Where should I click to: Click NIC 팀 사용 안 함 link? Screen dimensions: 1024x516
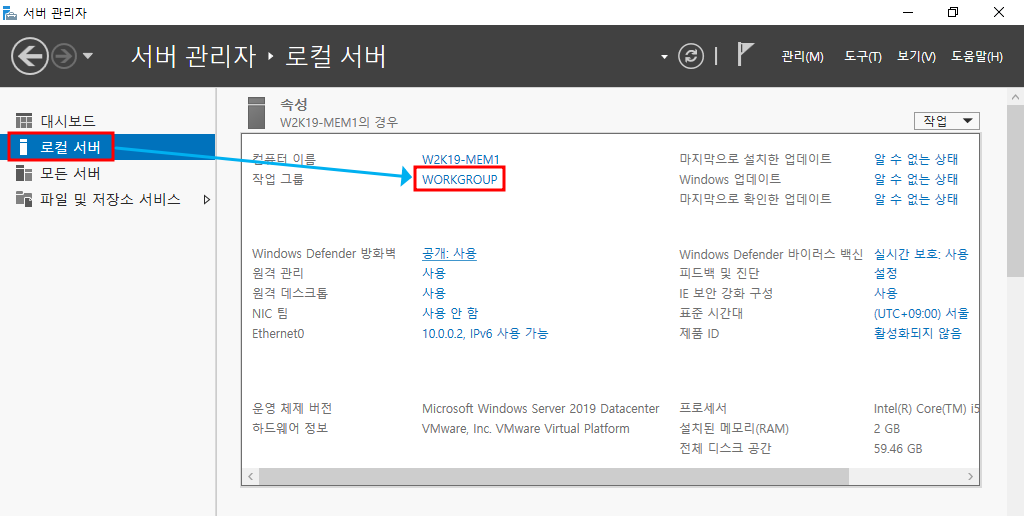pos(450,314)
